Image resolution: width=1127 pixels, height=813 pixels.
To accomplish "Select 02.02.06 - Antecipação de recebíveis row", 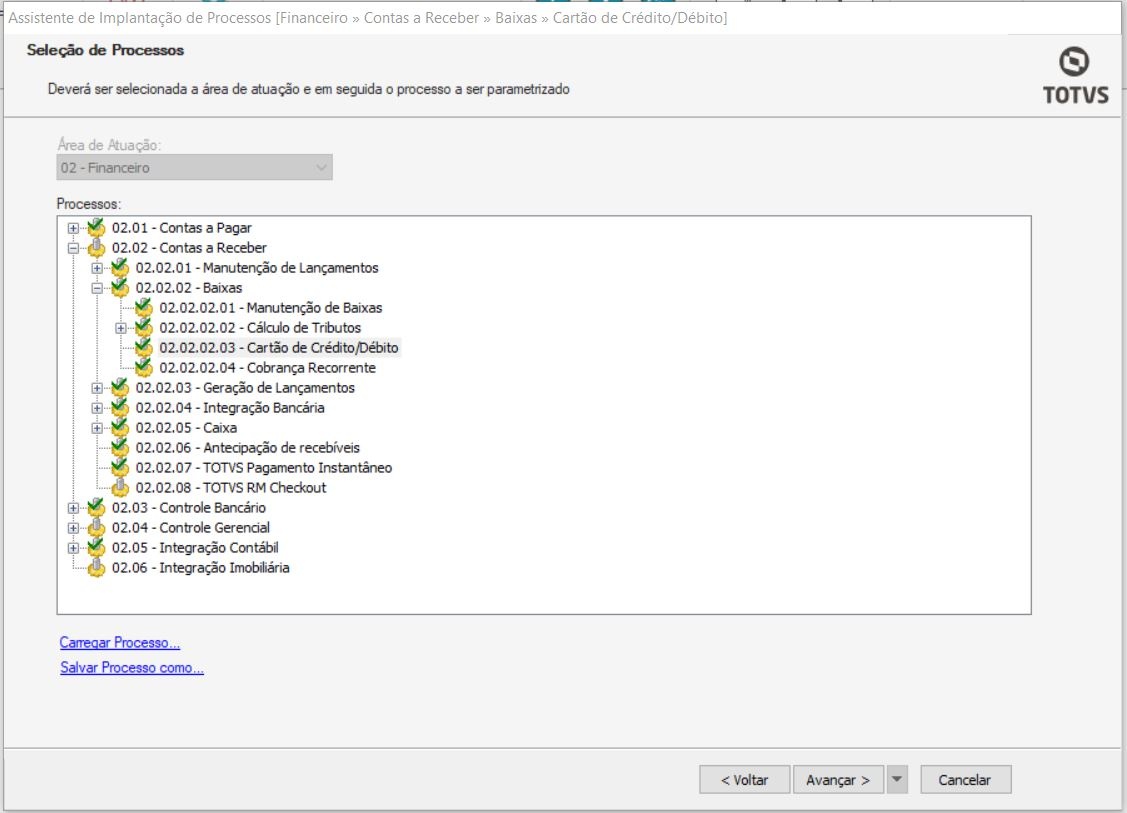I will pos(247,448).
